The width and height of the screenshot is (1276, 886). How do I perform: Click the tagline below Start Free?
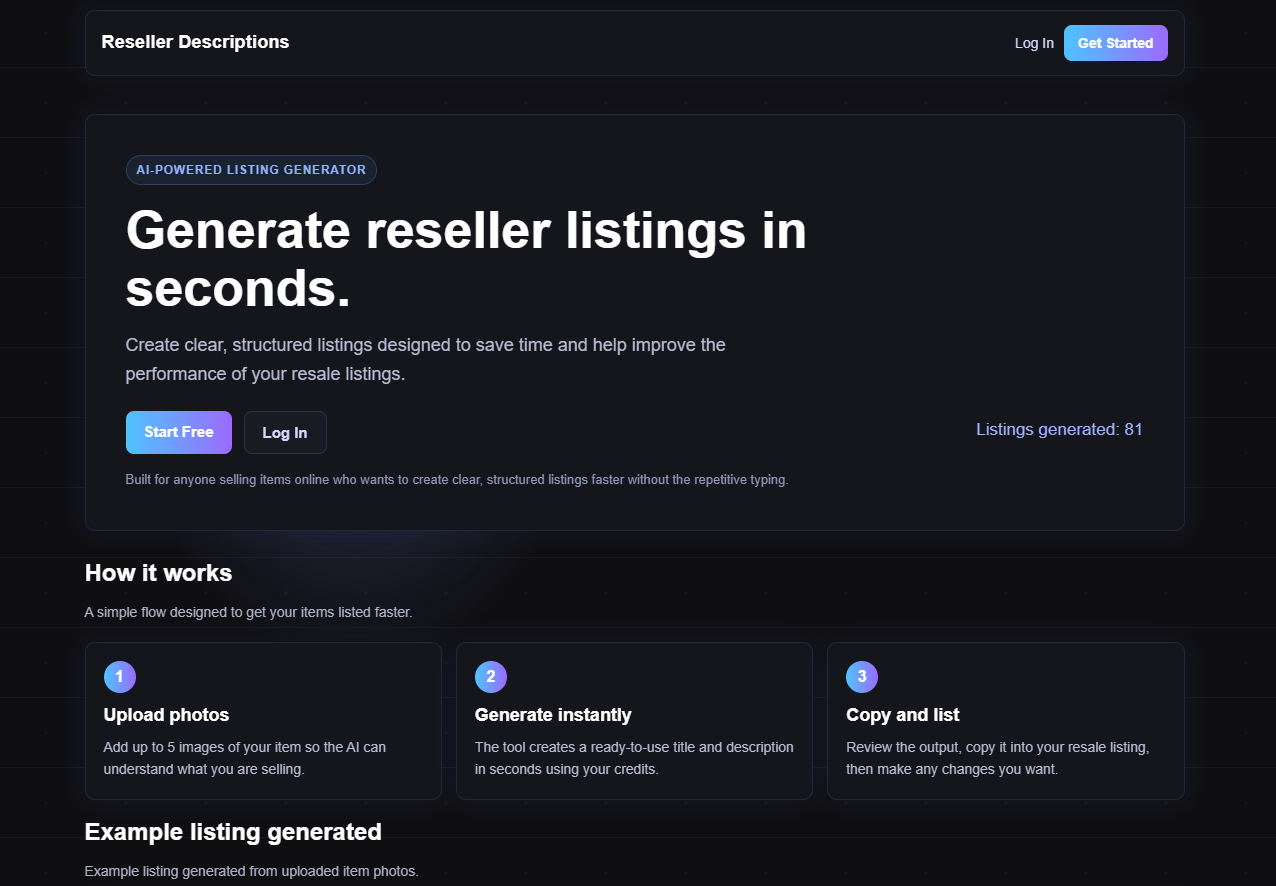pyautogui.click(x=456, y=479)
